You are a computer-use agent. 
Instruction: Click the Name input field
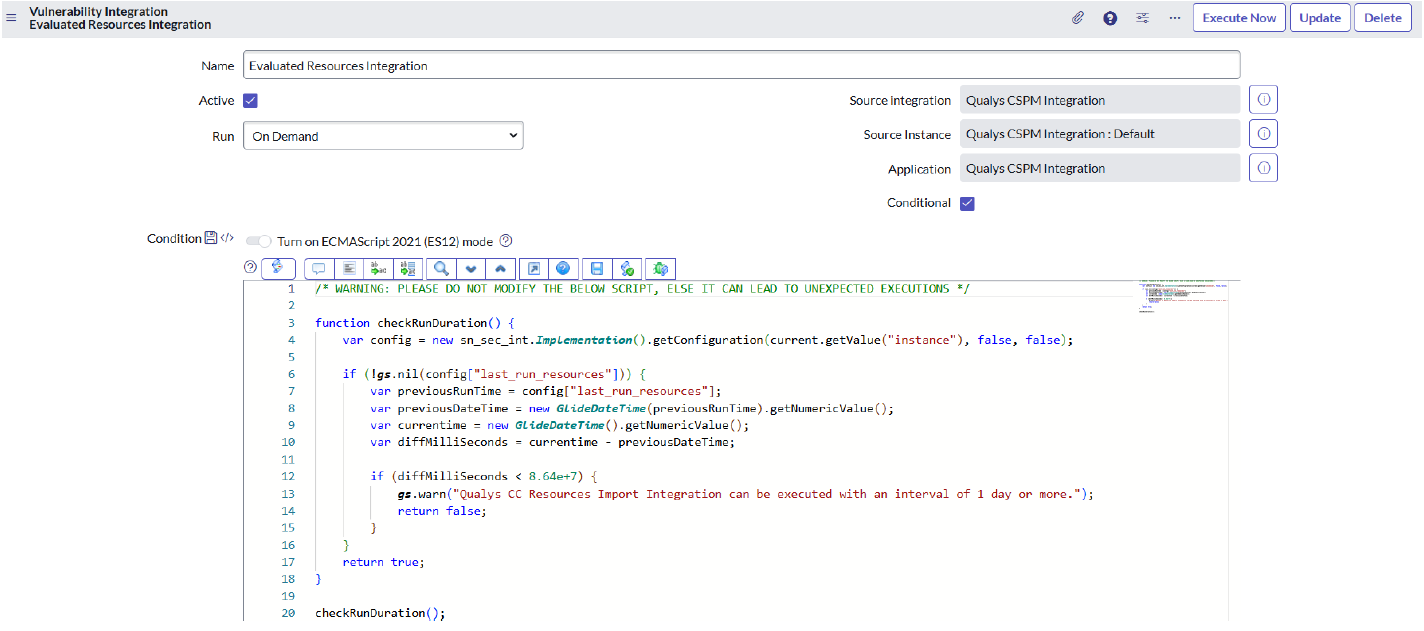(741, 66)
